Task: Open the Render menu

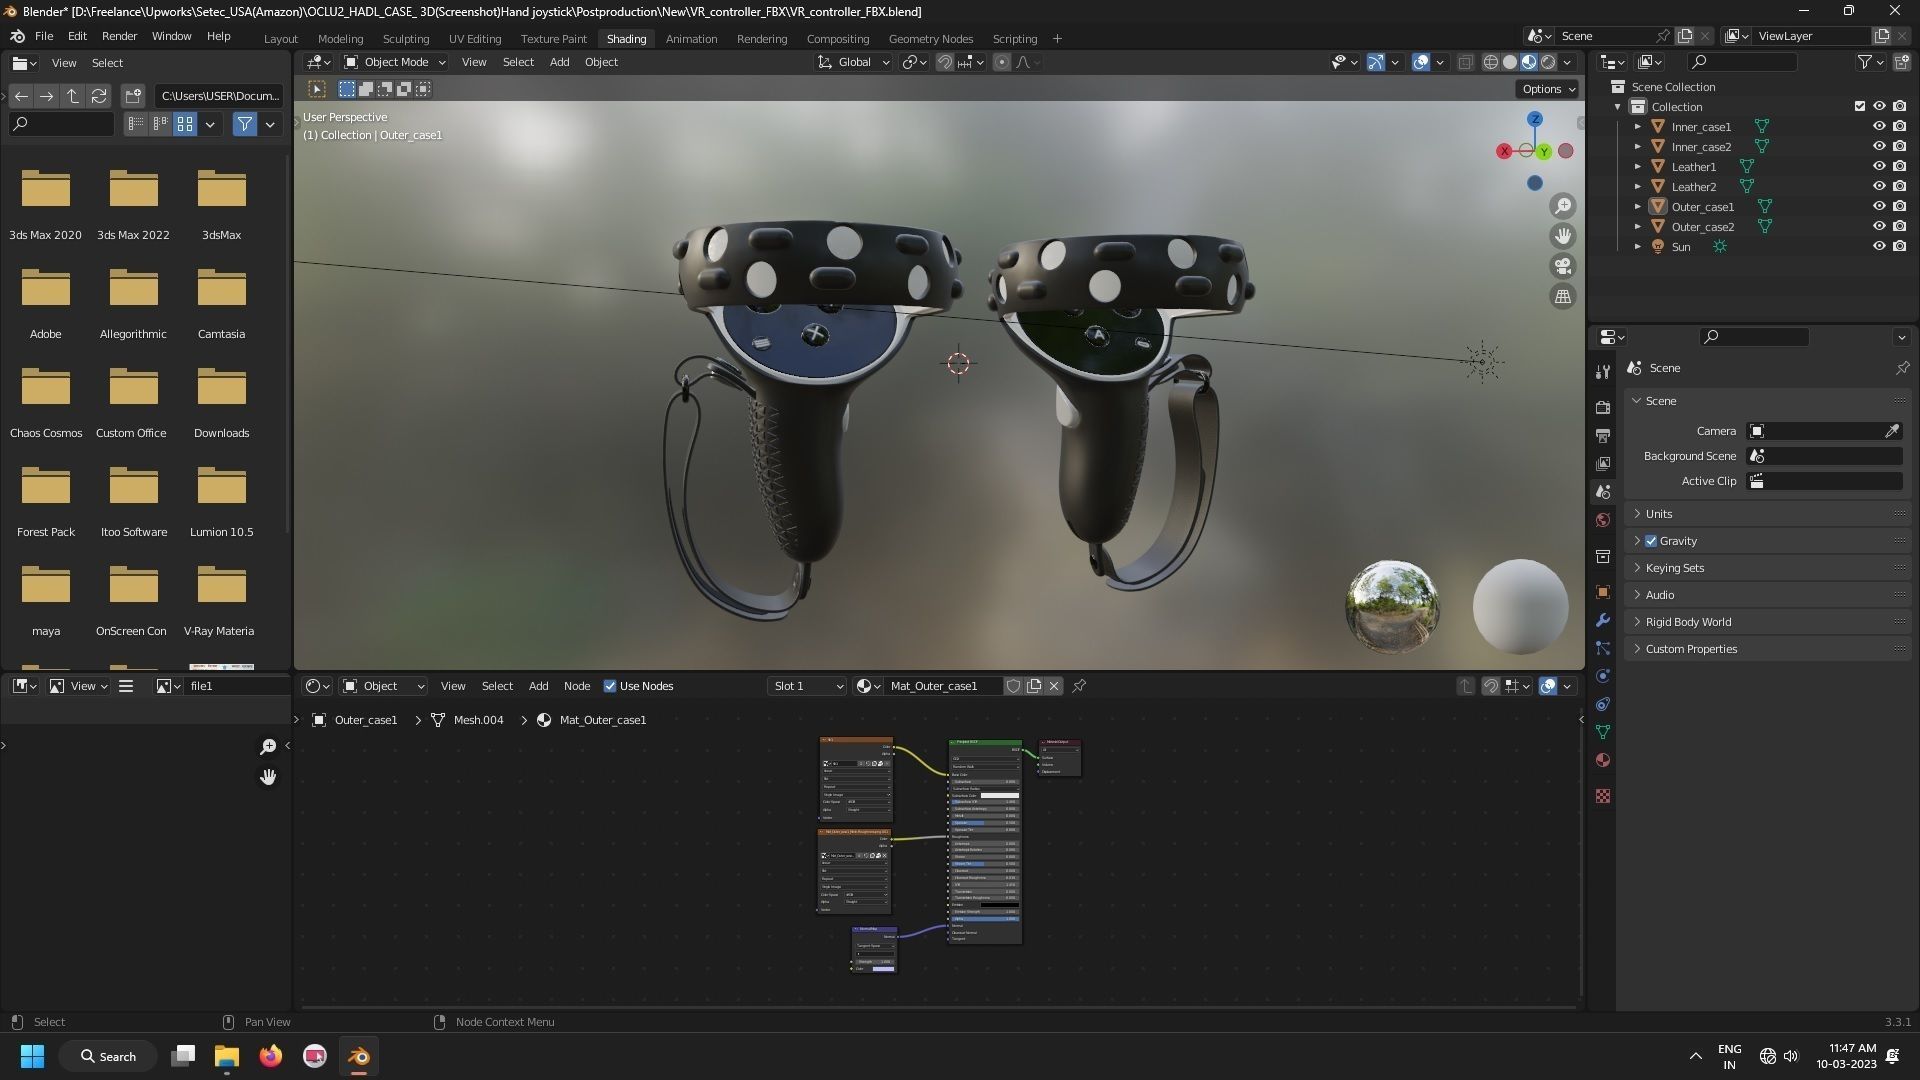Action: coord(119,36)
